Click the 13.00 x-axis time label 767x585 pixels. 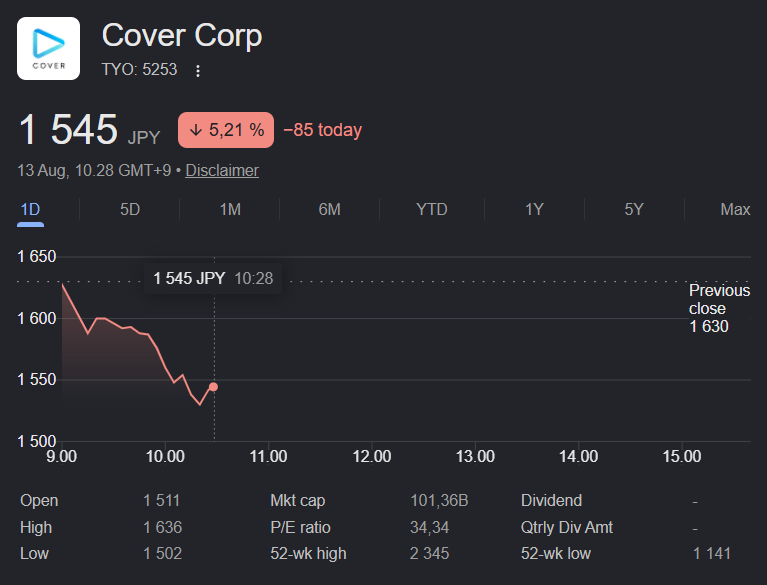pyautogui.click(x=475, y=456)
